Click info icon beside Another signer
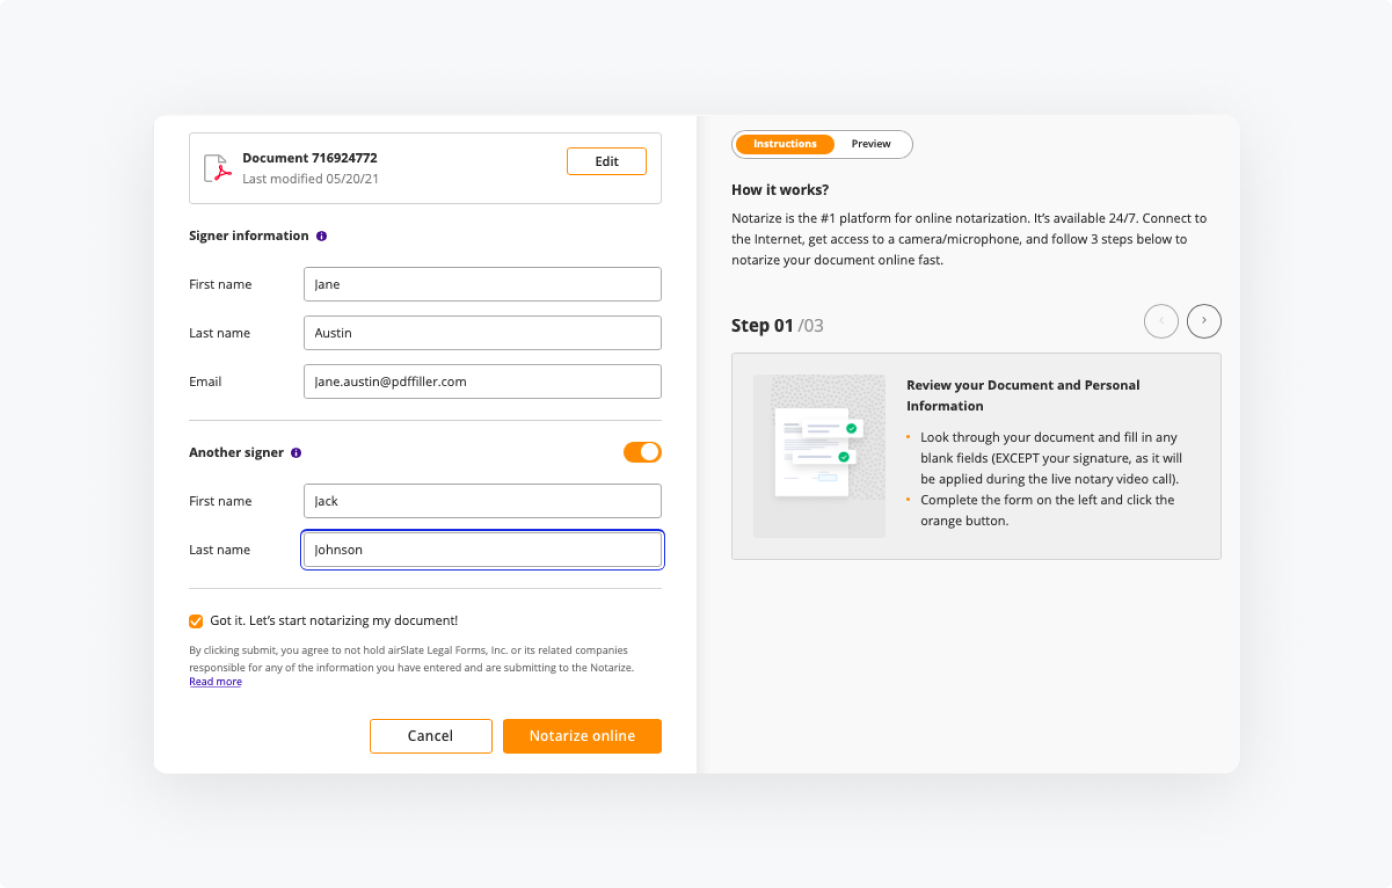The image size is (1392, 888). pyautogui.click(x=296, y=453)
